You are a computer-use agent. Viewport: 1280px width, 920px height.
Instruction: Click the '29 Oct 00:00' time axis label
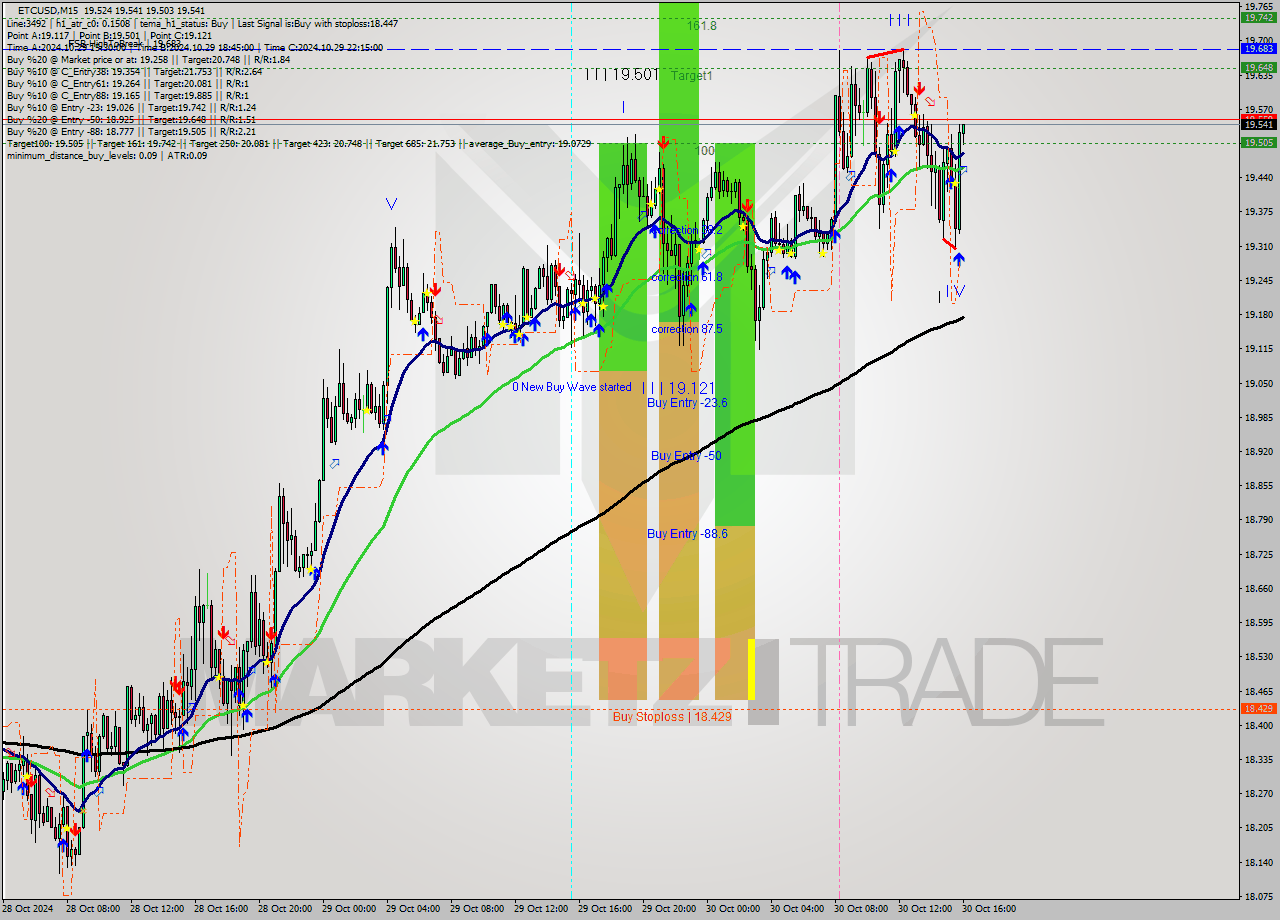[x=351, y=909]
